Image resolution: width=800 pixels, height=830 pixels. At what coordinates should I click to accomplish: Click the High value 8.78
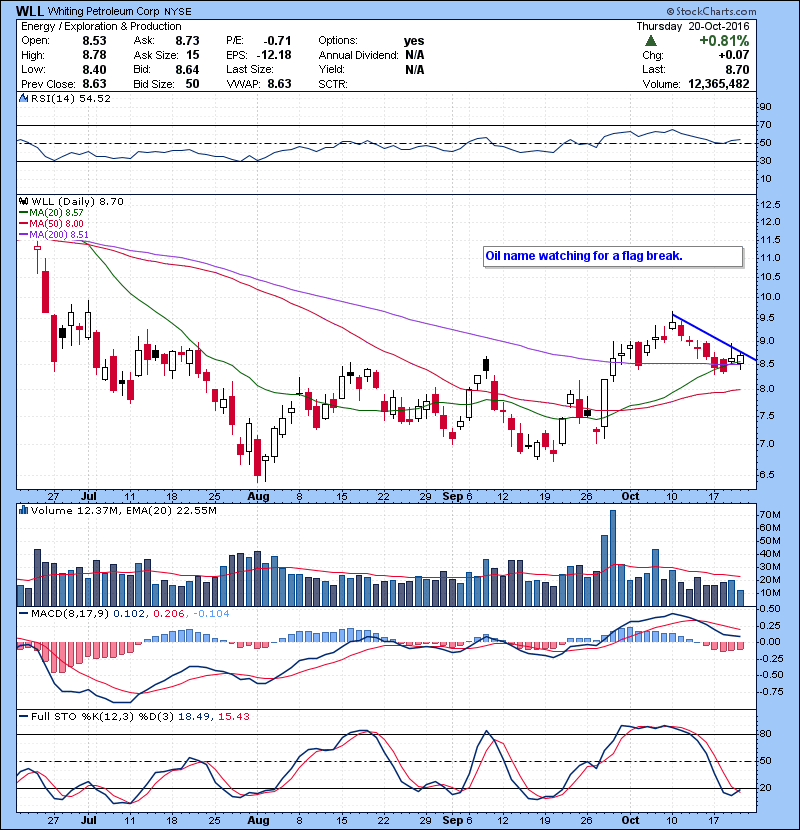pyautogui.click(x=94, y=55)
